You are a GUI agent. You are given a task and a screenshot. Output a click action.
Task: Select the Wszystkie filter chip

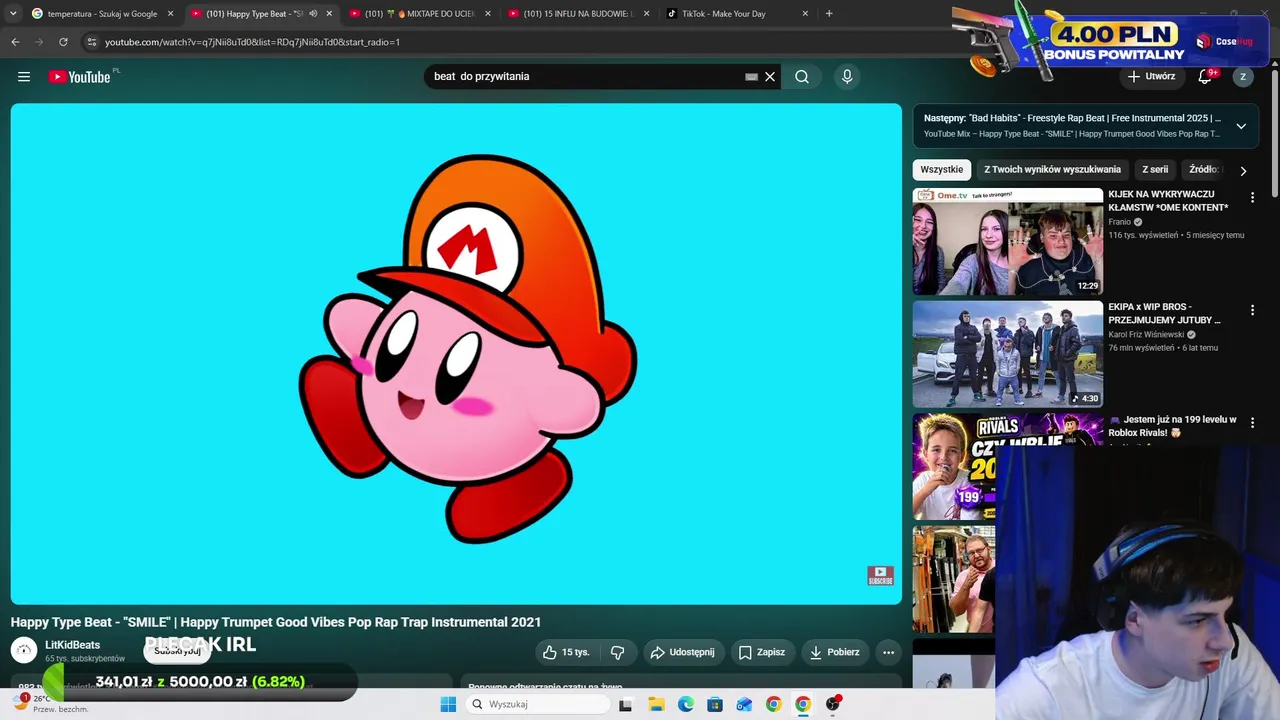click(x=941, y=170)
